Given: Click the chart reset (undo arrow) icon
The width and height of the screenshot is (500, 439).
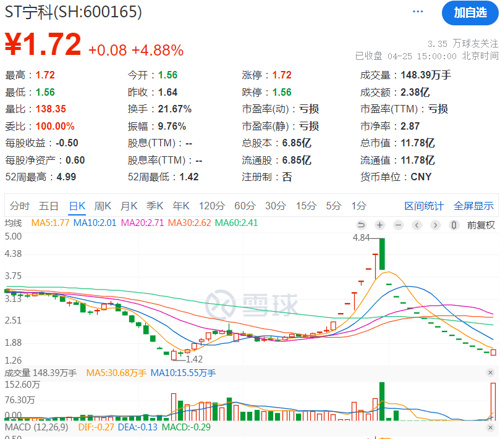Looking at the screenshot, I should pos(361,225).
